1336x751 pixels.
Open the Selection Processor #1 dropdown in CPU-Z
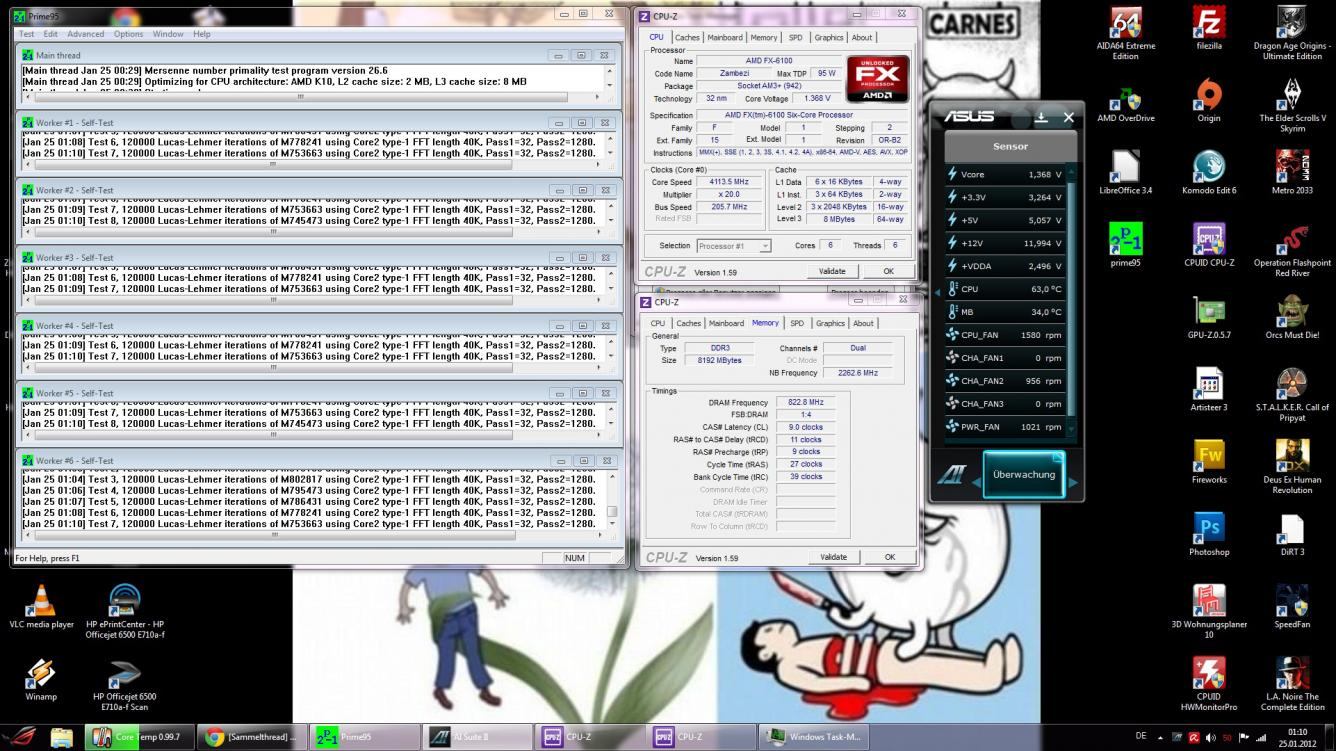coord(733,246)
